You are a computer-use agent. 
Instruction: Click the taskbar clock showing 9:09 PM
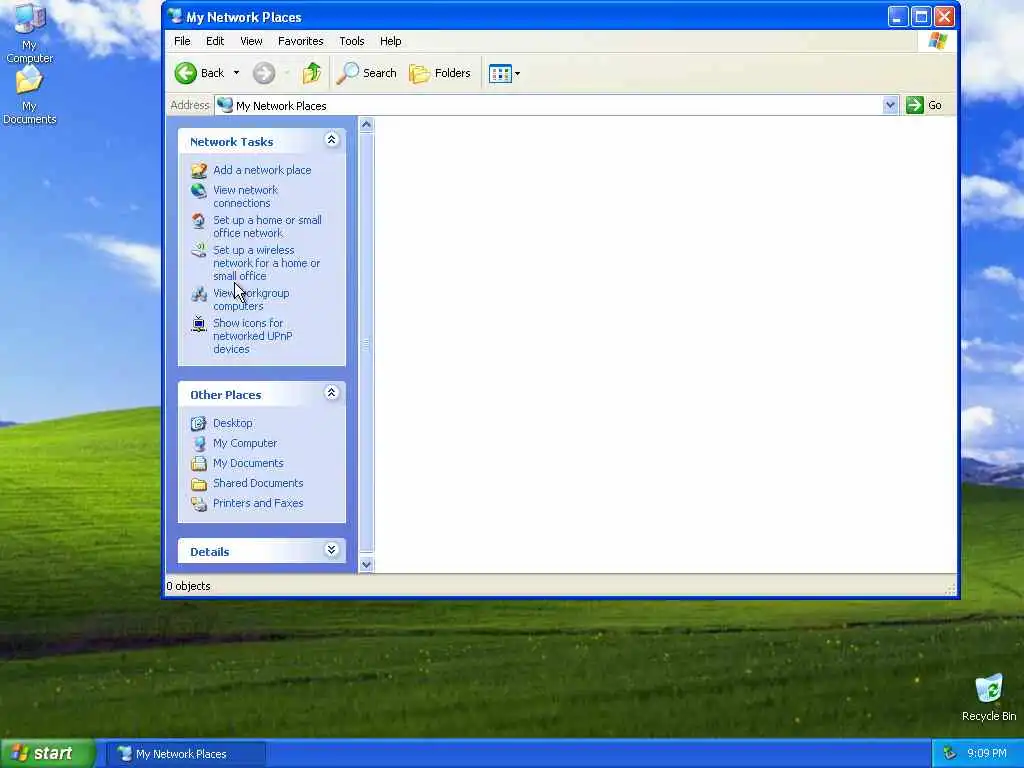987,754
